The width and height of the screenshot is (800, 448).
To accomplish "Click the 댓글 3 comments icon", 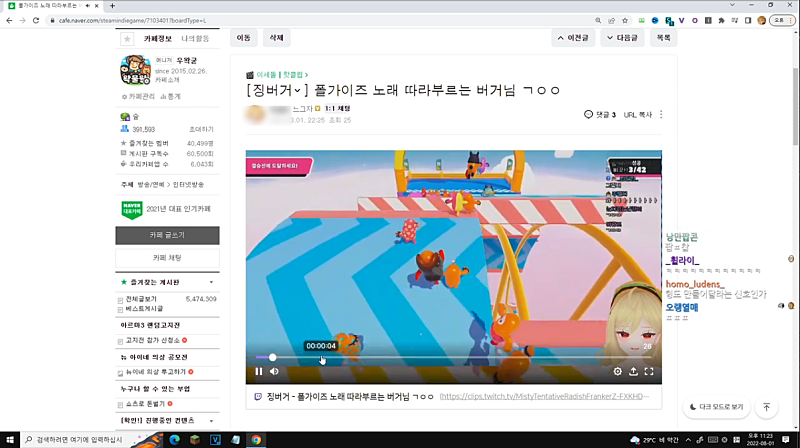I will pos(589,115).
